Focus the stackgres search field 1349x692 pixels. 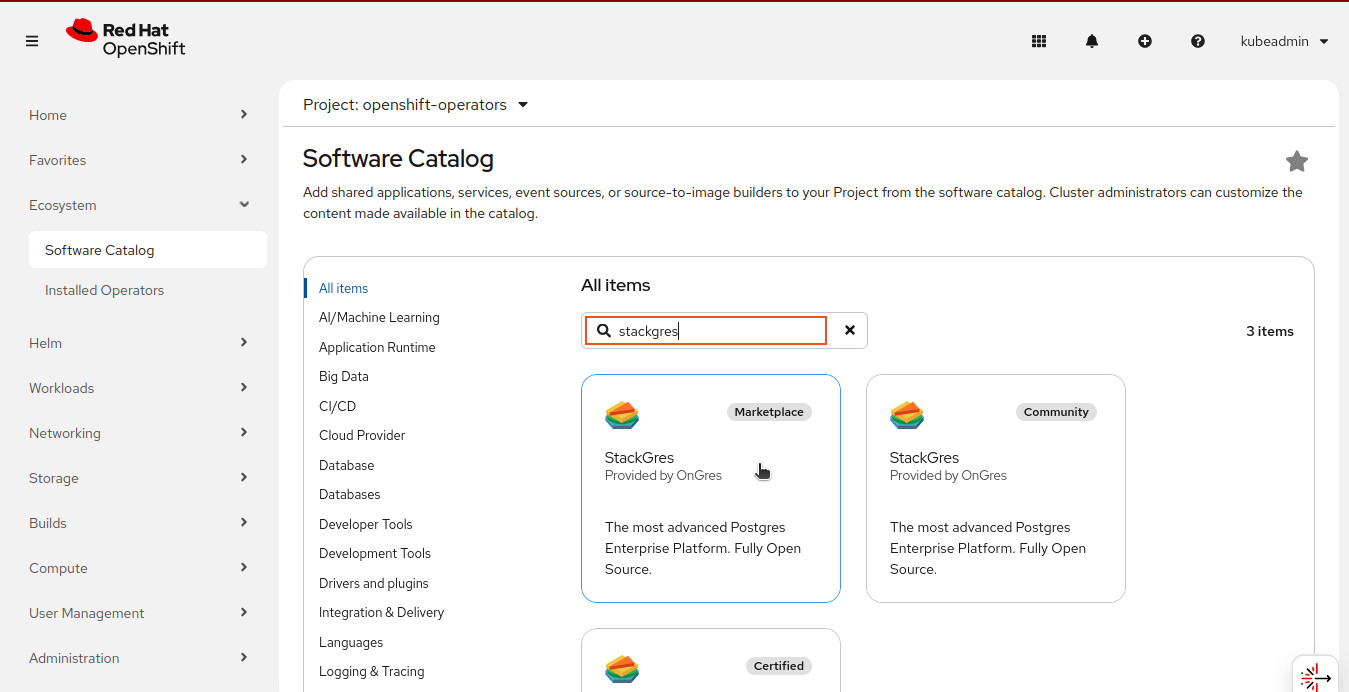click(x=706, y=330)
